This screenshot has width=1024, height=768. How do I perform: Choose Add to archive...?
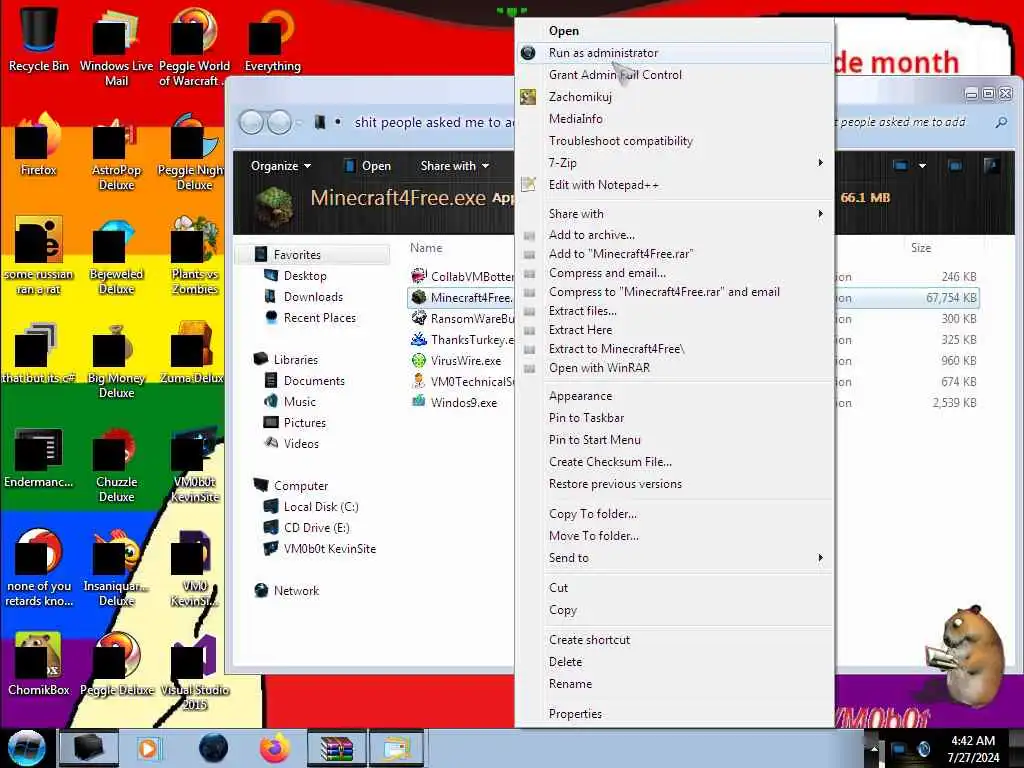click(x=675, y=235)
